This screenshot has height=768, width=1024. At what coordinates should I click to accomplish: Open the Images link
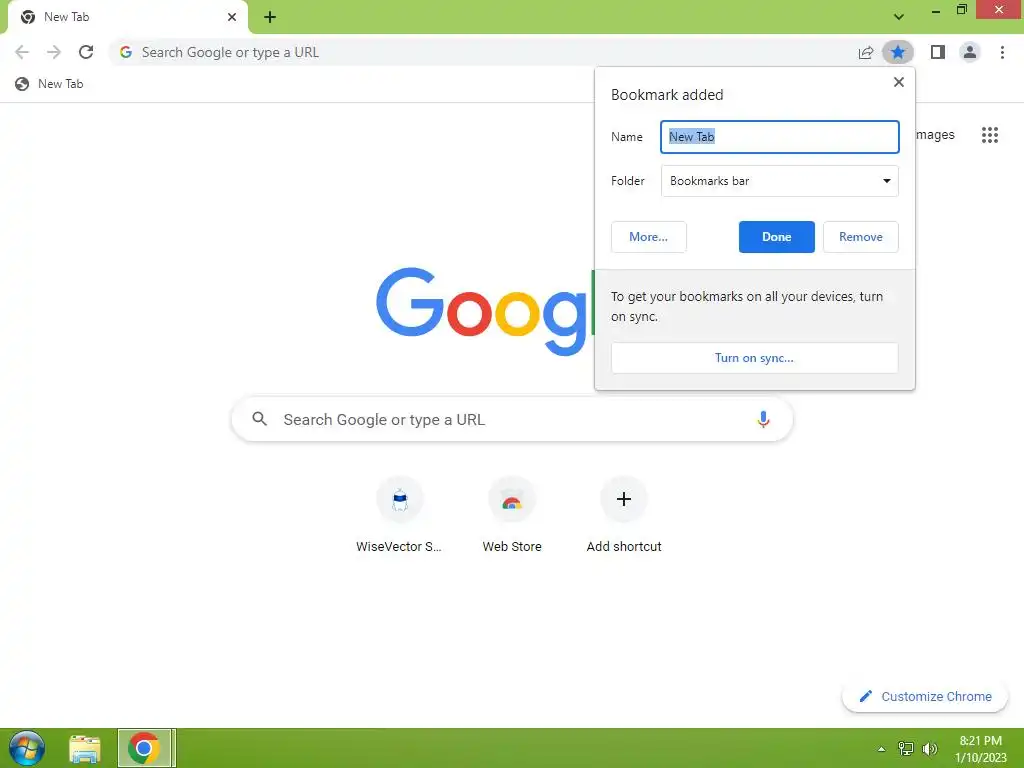tap(935, 135)
